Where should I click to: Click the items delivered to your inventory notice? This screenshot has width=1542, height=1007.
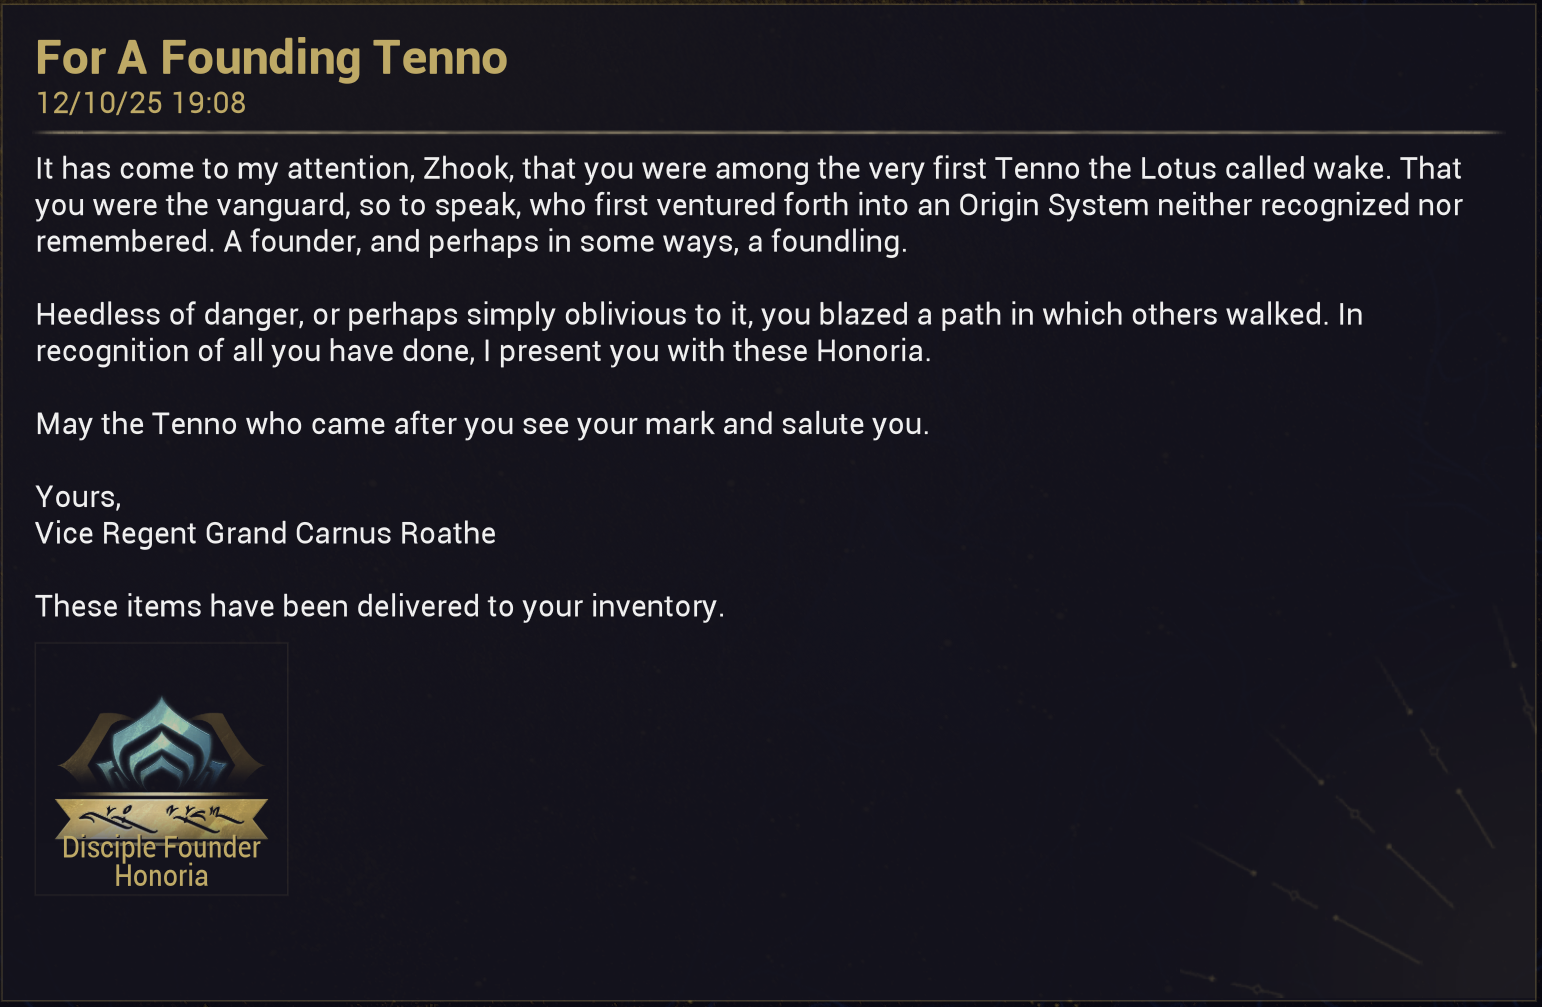tap(380, 606)
